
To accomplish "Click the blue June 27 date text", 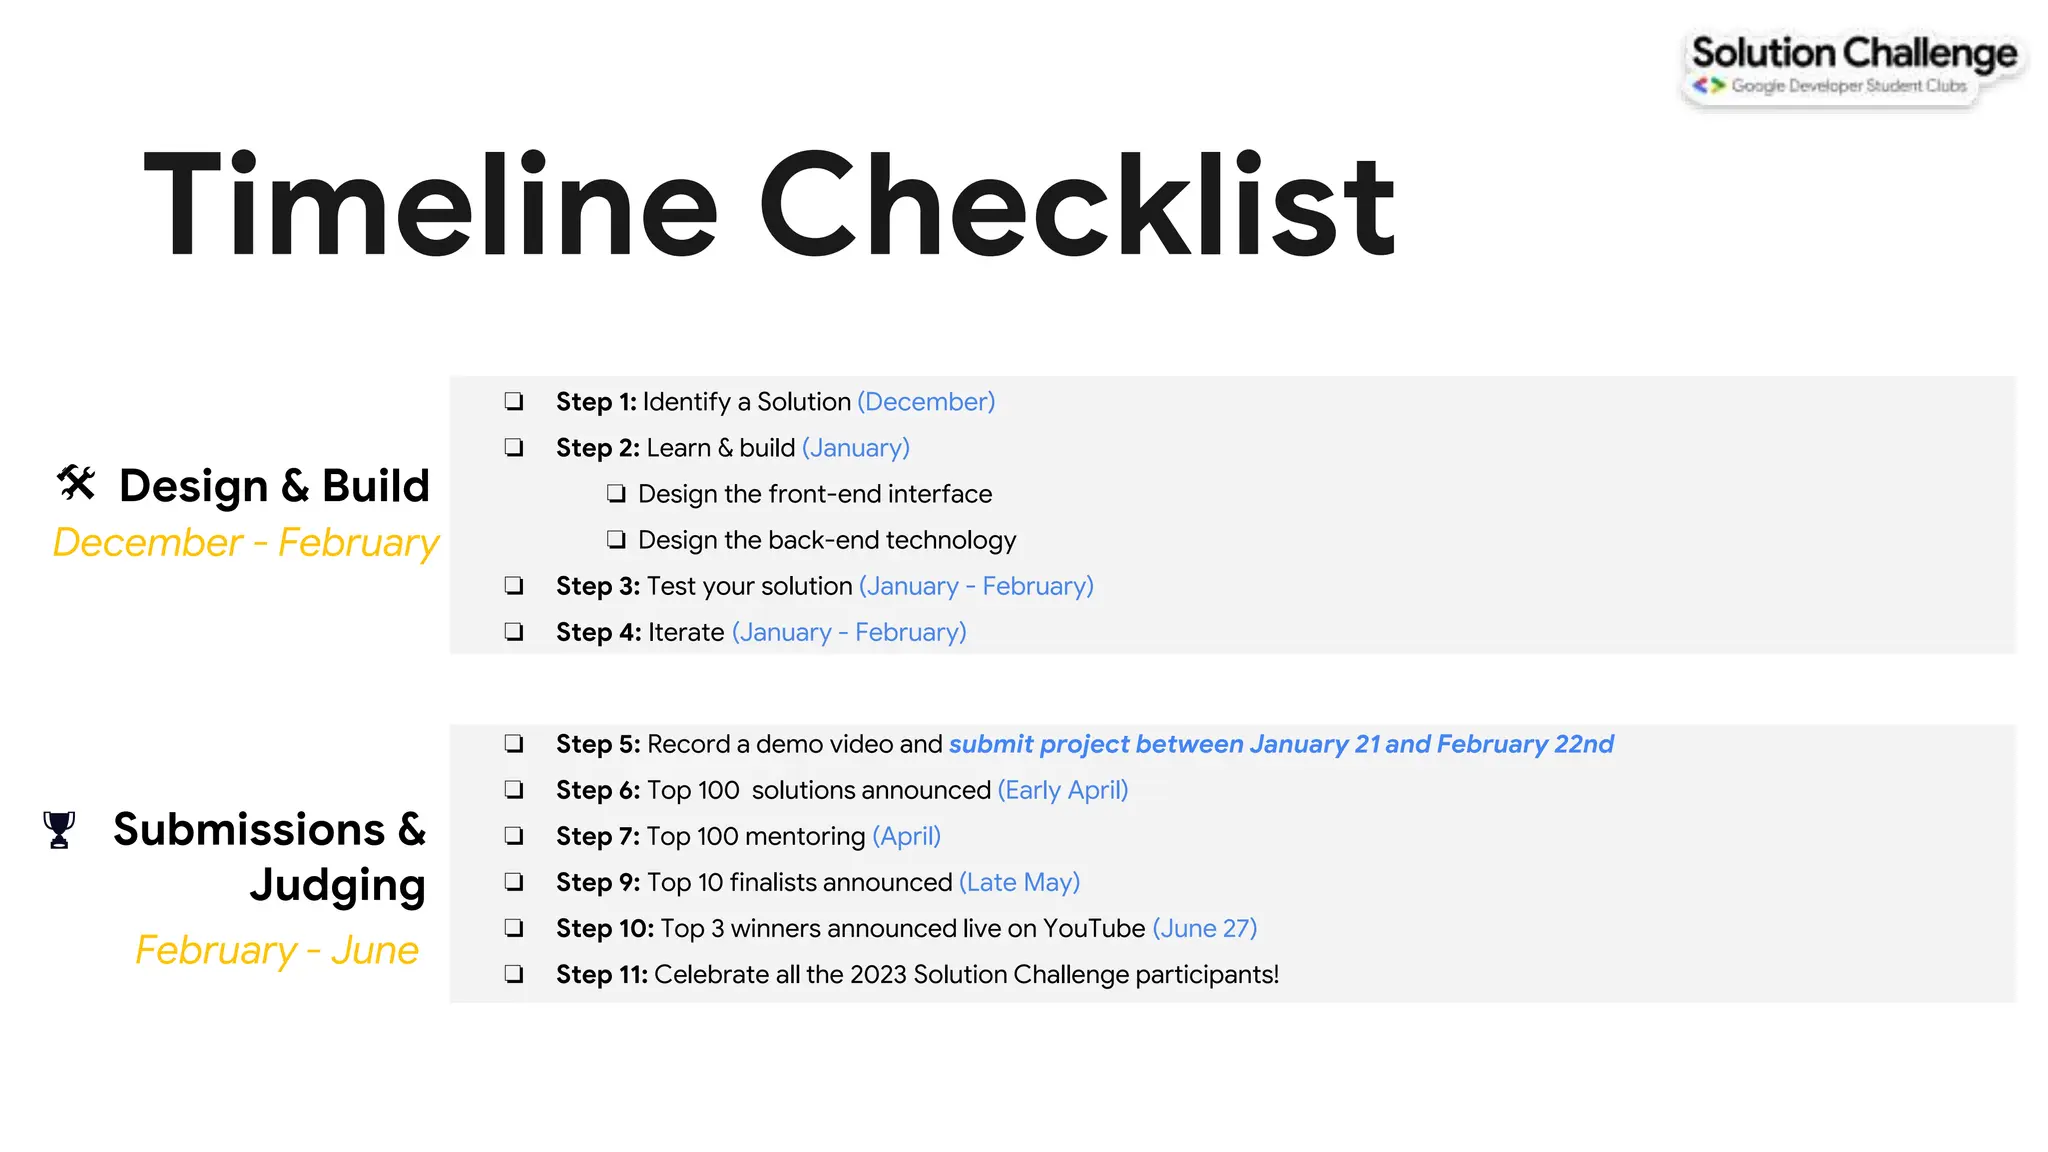I will point(1204,928).
